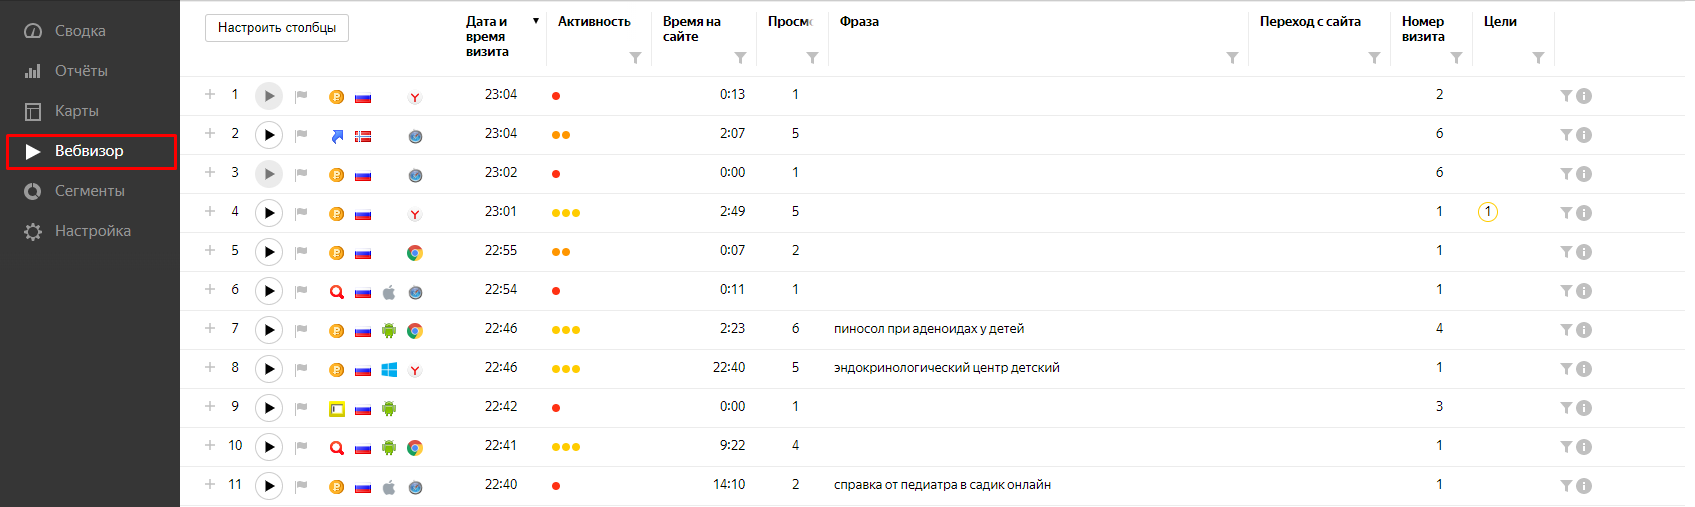Toggle the flag marker on visit 1

pyautogui.click(x=301, y=96)
